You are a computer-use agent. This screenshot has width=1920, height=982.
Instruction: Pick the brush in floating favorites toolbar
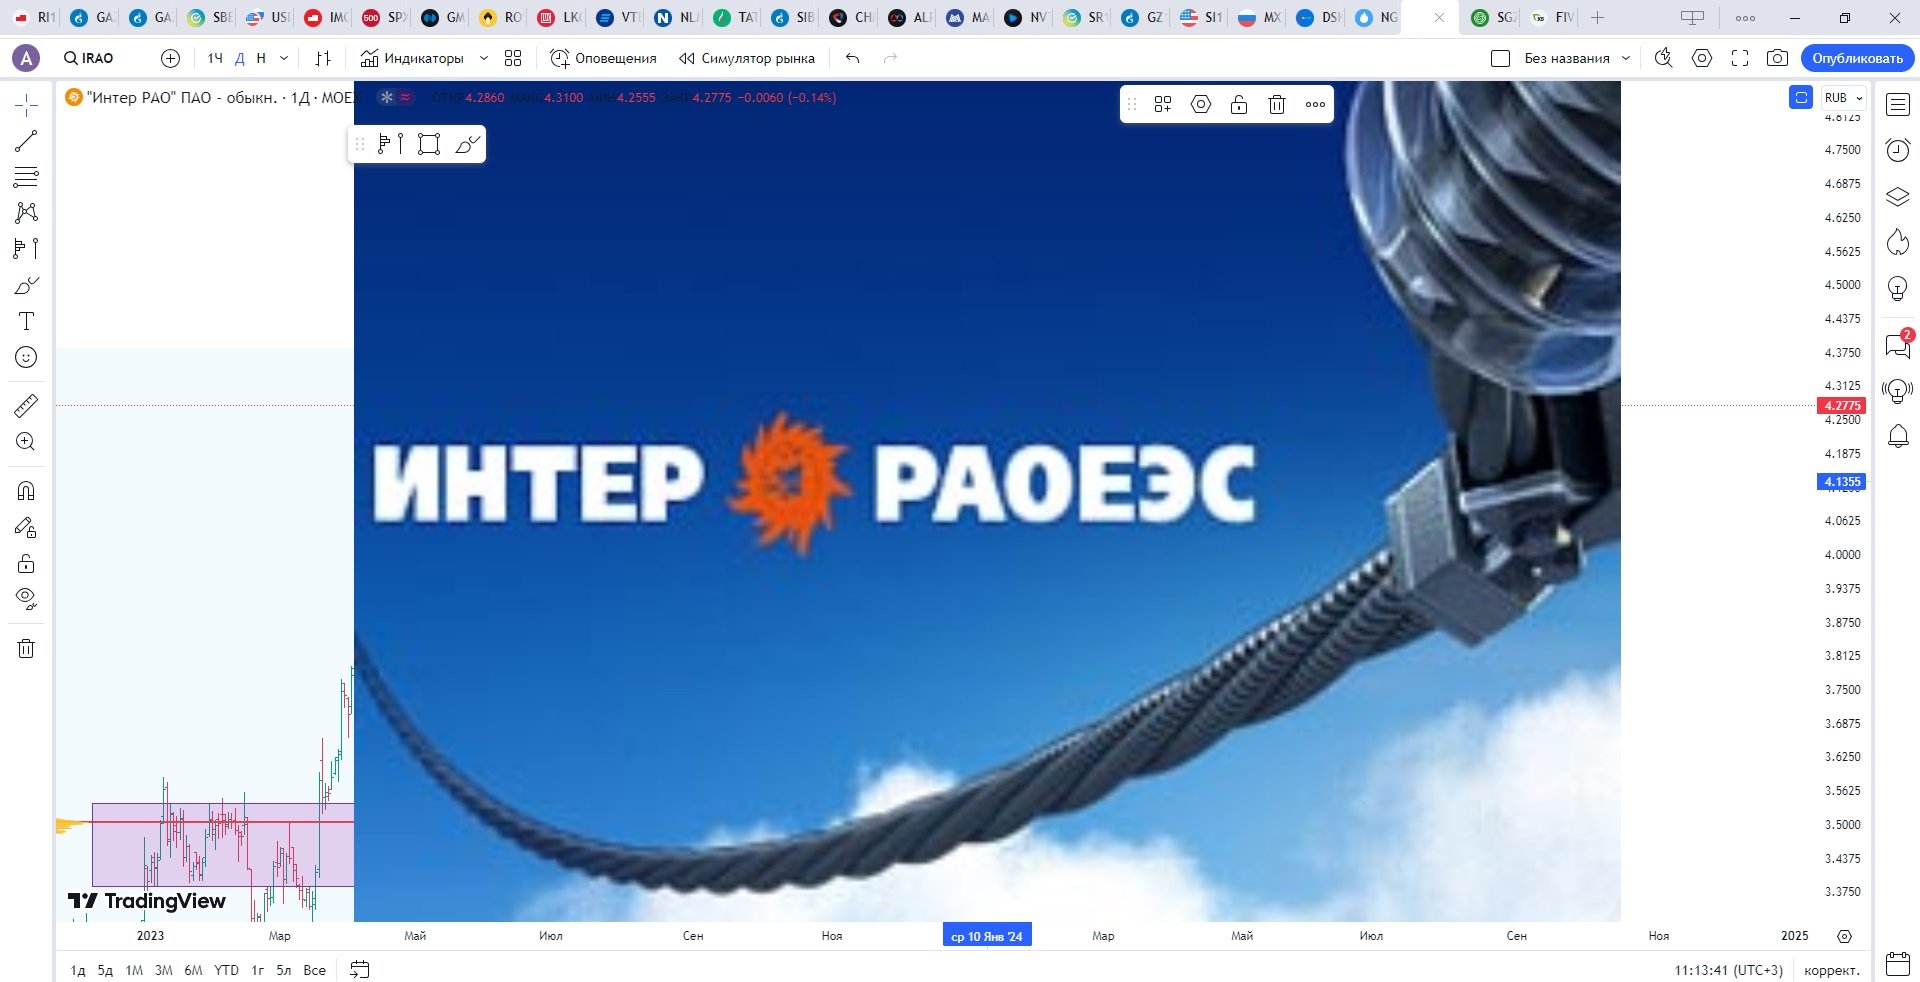coord(467,145)
